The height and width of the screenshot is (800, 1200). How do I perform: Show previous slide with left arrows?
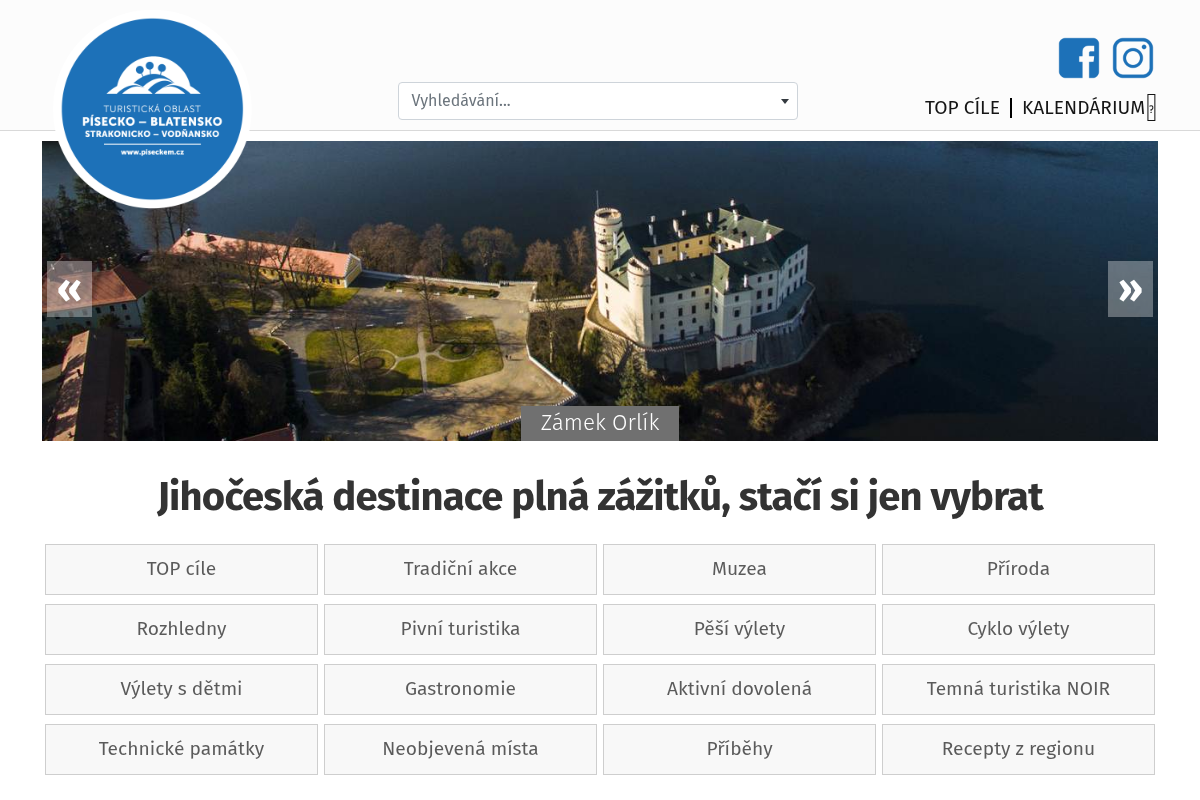click(69, 289)
